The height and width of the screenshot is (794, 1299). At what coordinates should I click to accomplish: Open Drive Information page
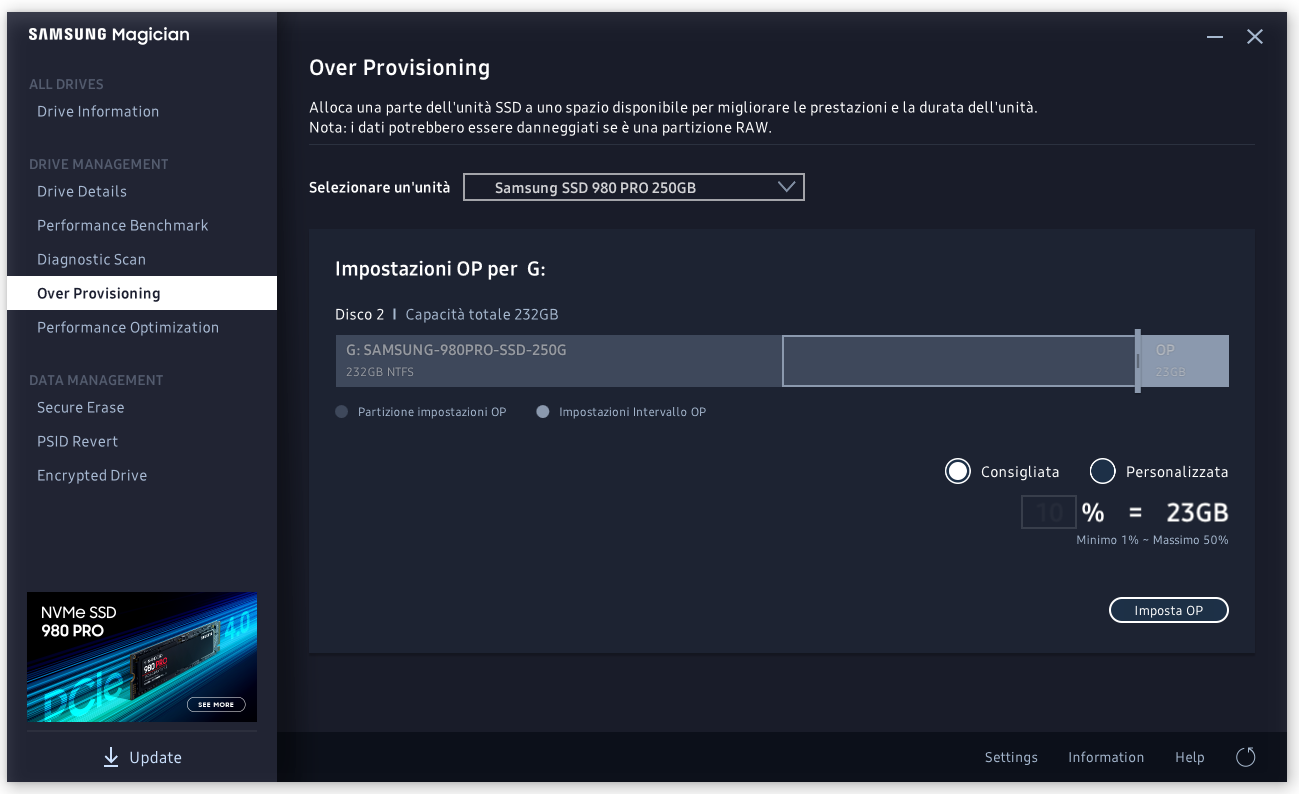tap(98, 111)
